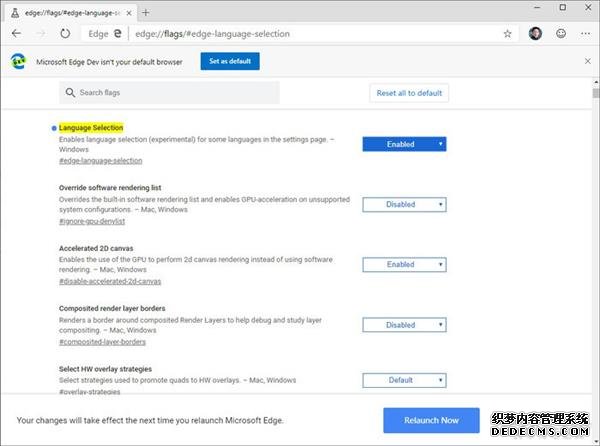Dismiss the default browser notification bar
The height and width of the screenshot is (446, 600).
click(x=588, y=61)
